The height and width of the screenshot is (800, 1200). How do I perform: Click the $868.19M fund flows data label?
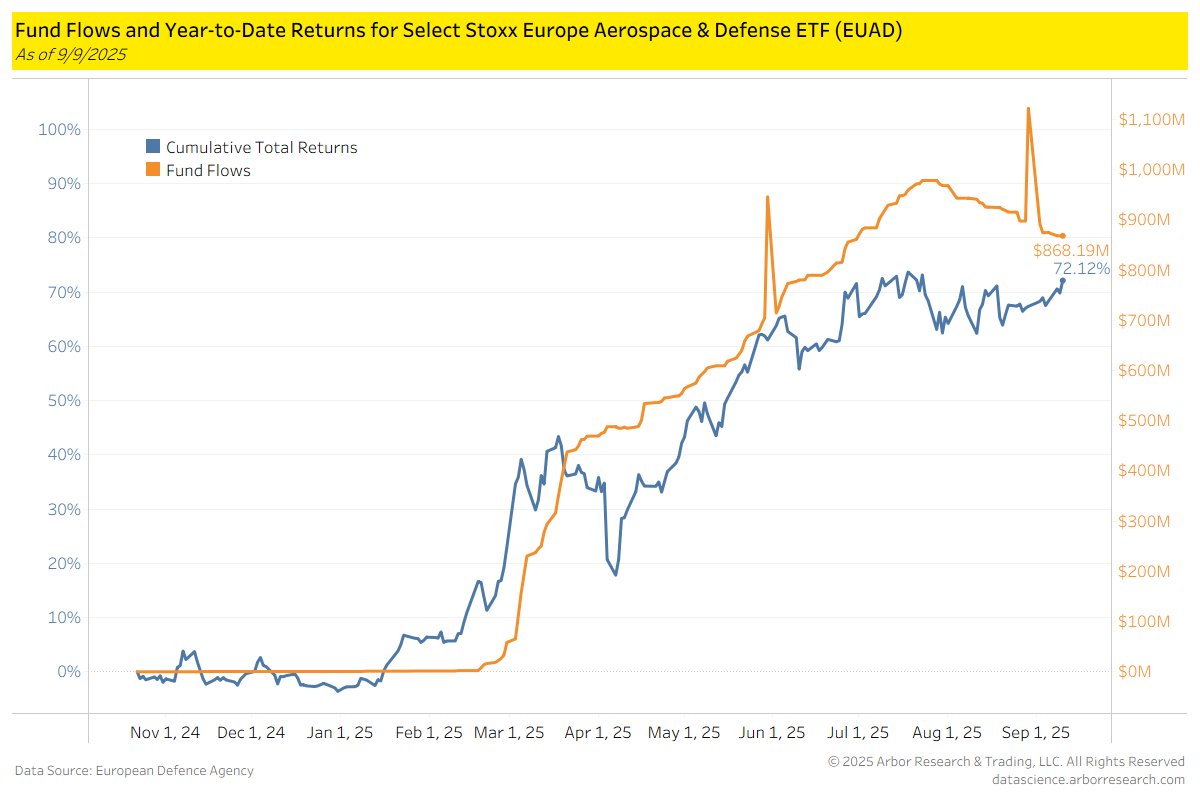click(x=1071, y=250)
